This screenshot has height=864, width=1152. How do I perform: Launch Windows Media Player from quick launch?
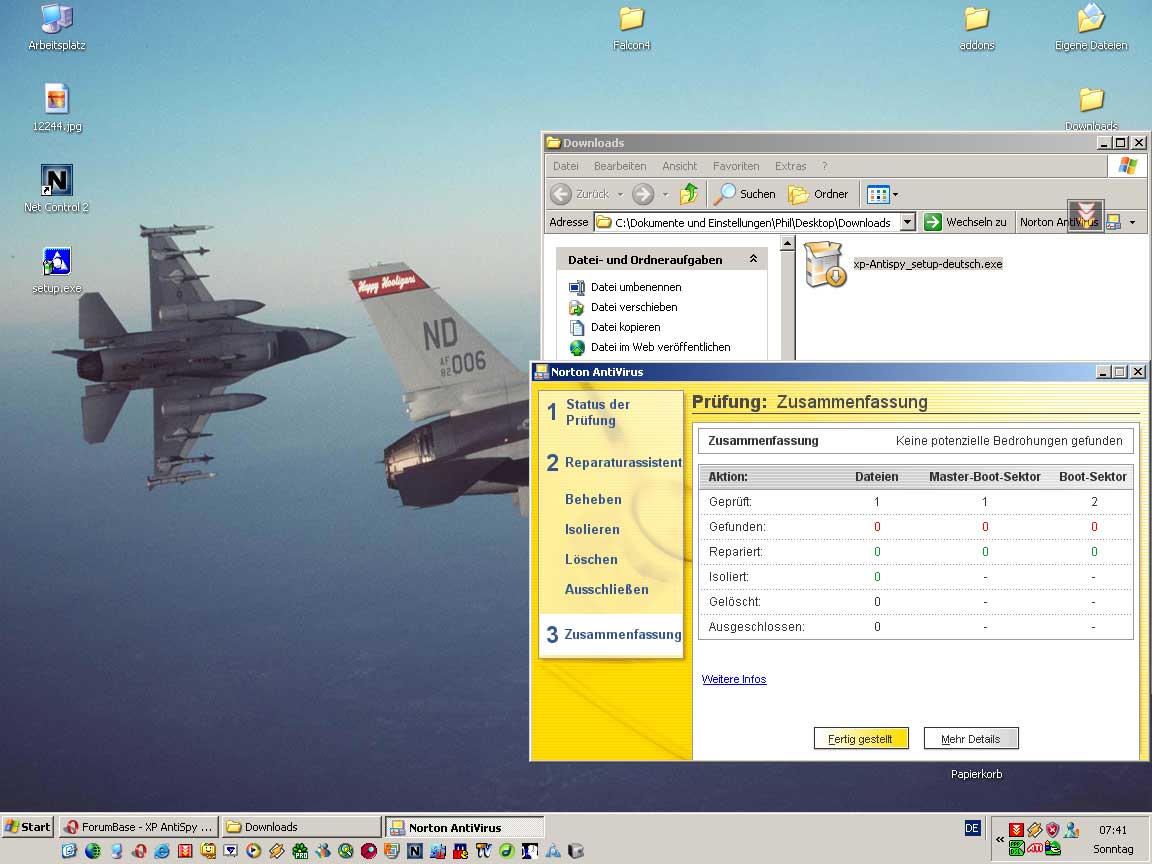point(253,851)
